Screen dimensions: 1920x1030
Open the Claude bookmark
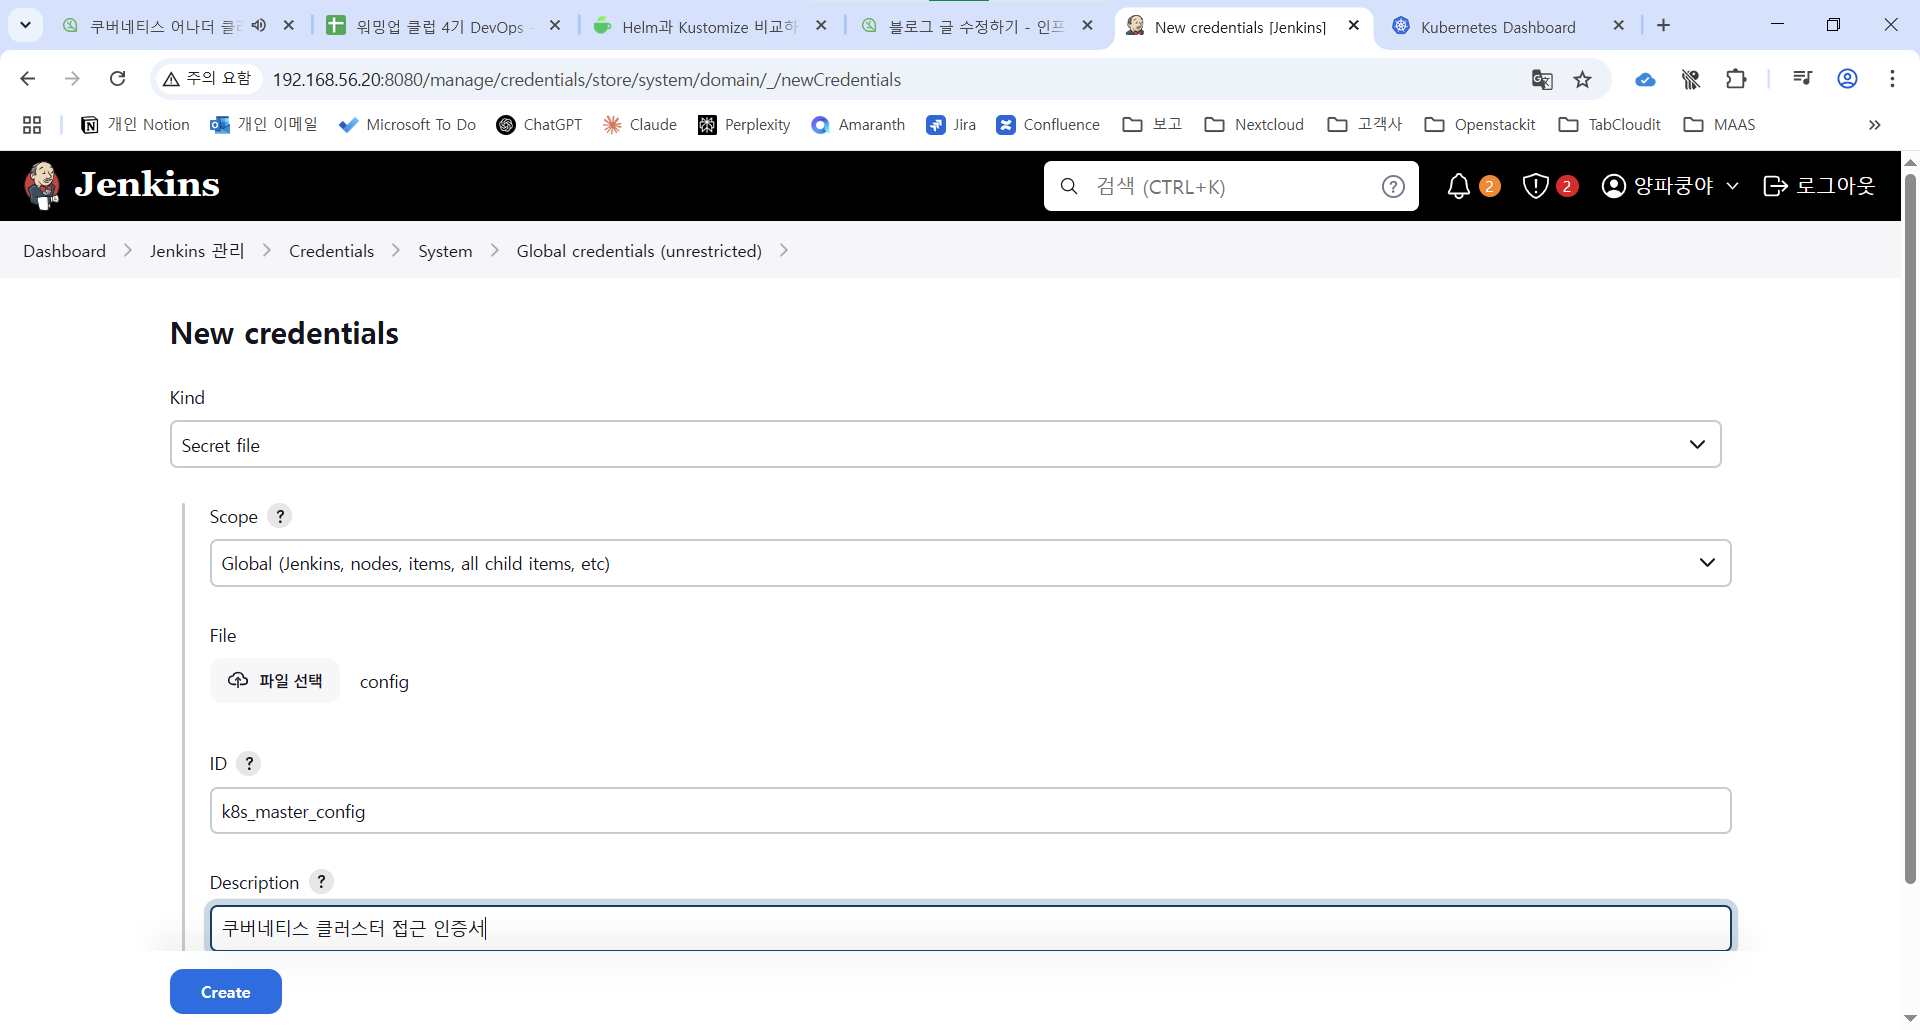pyautogui.click(x=640, y=125)
